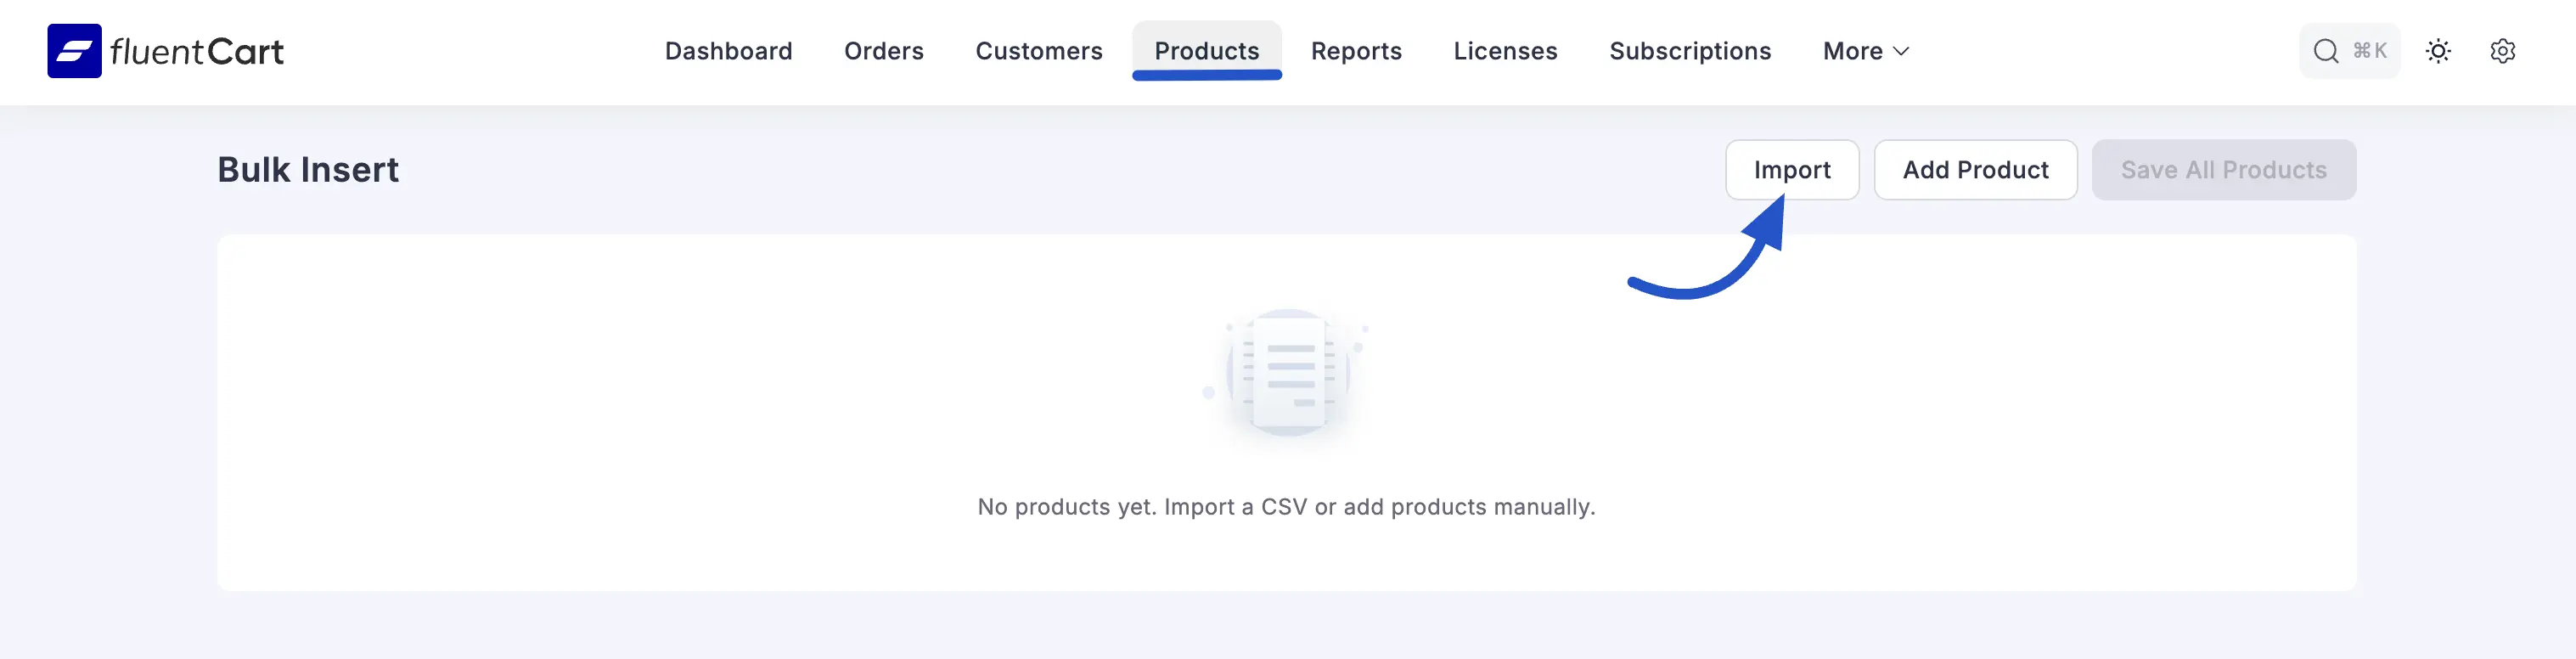Click the empty-state document illustration

(1287, 373)
